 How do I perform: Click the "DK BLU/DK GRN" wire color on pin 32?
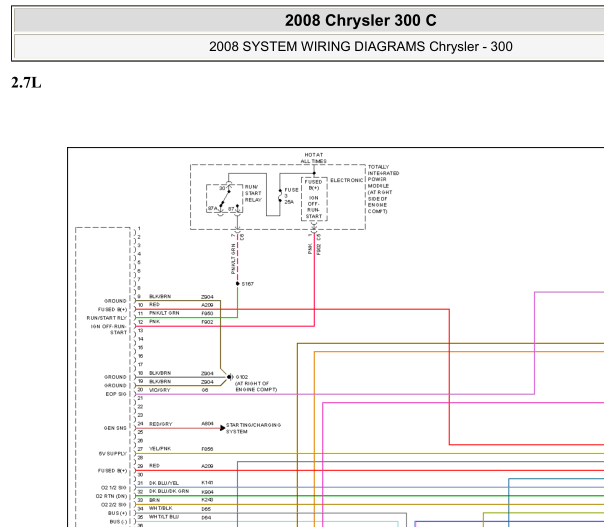169,492
